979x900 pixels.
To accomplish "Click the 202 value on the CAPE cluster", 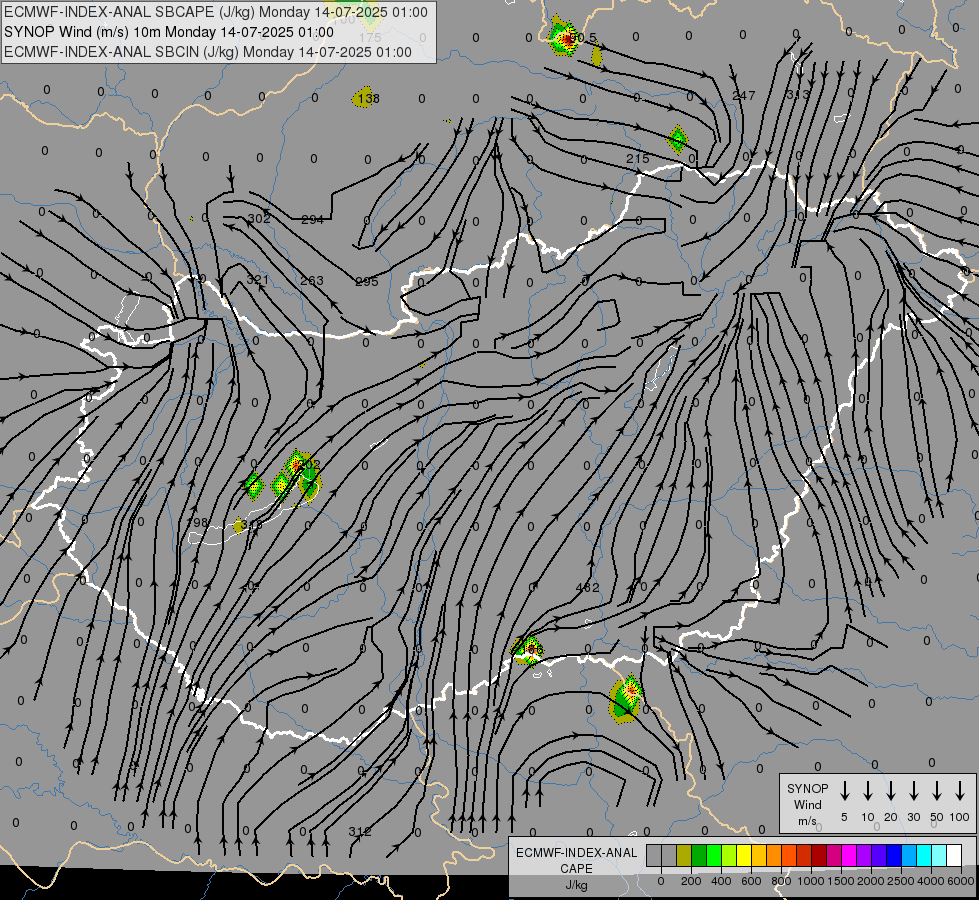I will [308, 465].
